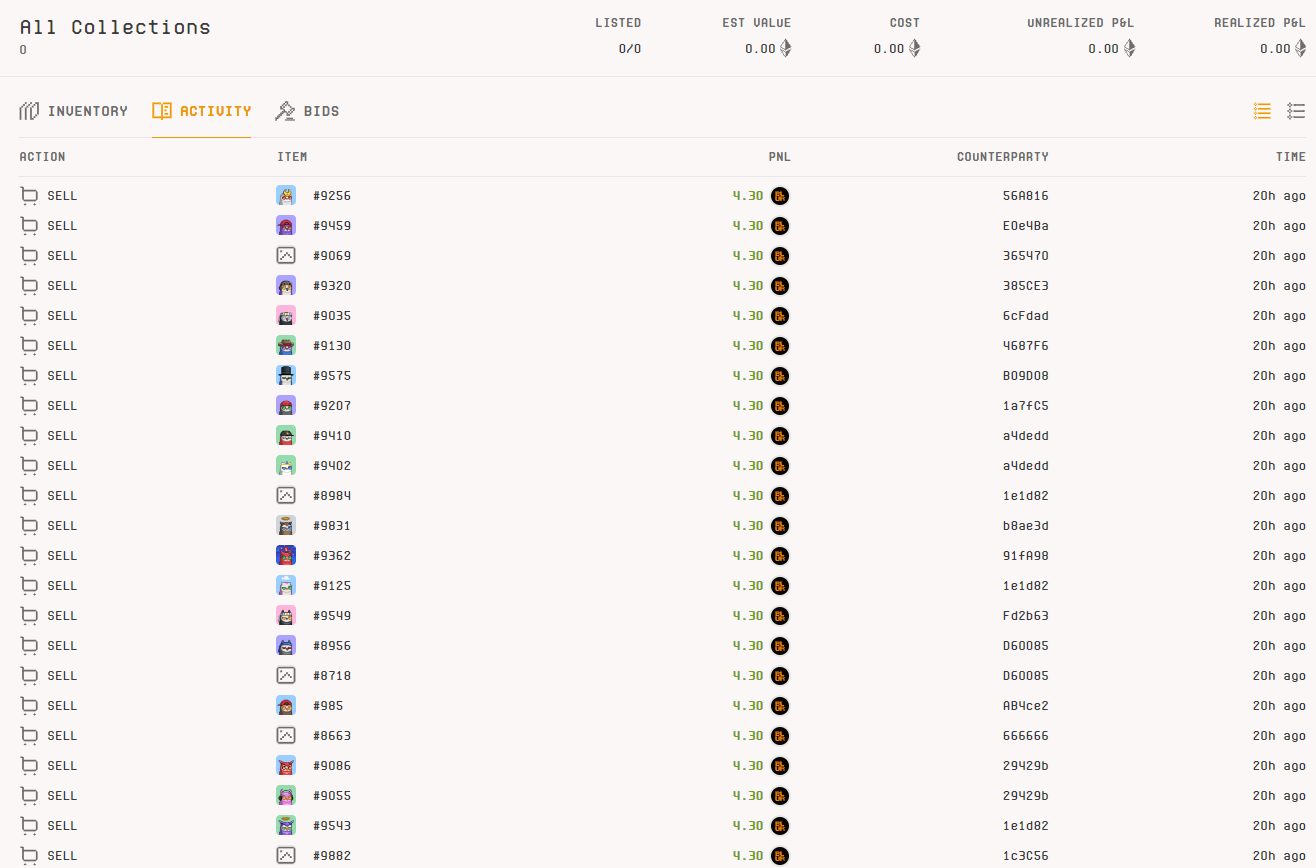The width and height of the screenshot is (1316, 868).
Task: Click the token icon next to #9320 PNL
Action: click(780, 286)
